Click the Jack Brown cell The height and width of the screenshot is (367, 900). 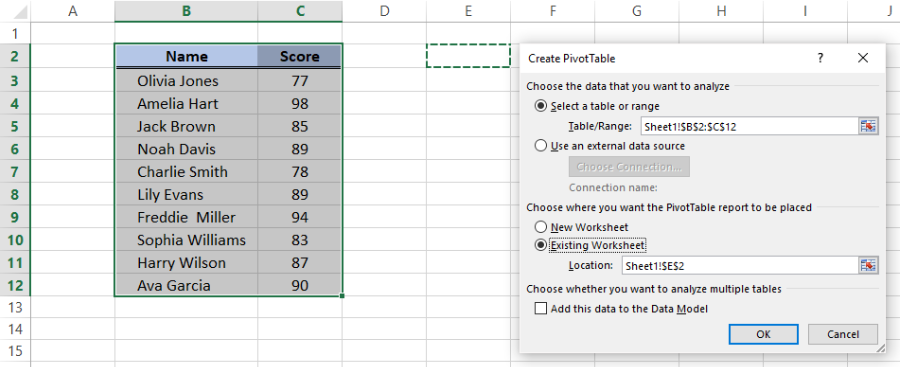pyautogui.click(x=186, y=126)
